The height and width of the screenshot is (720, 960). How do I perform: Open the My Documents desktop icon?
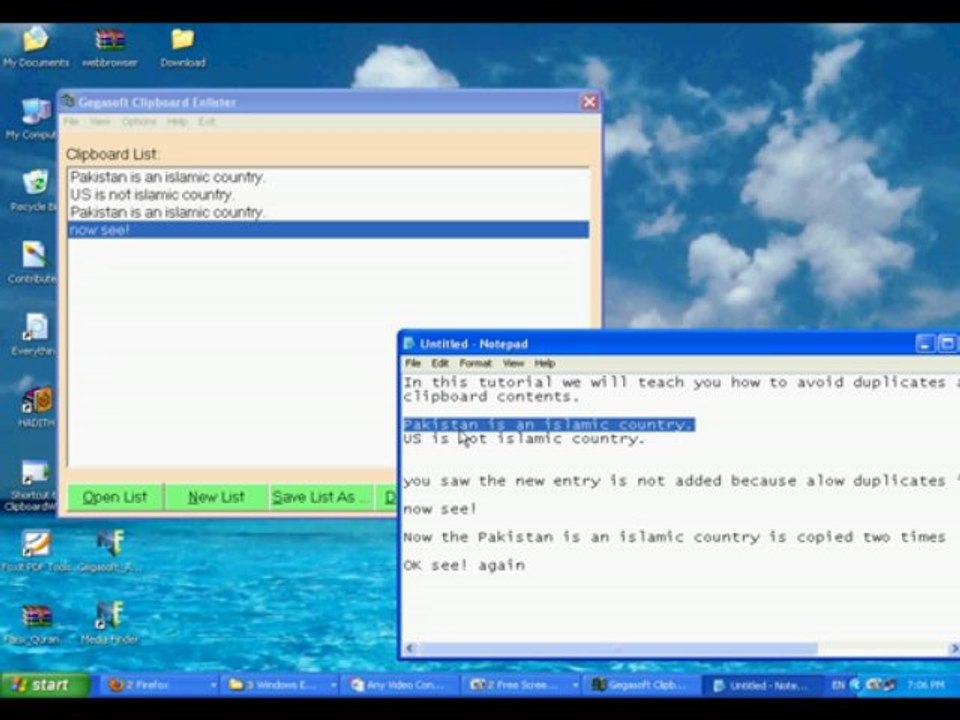click(36, 46)
